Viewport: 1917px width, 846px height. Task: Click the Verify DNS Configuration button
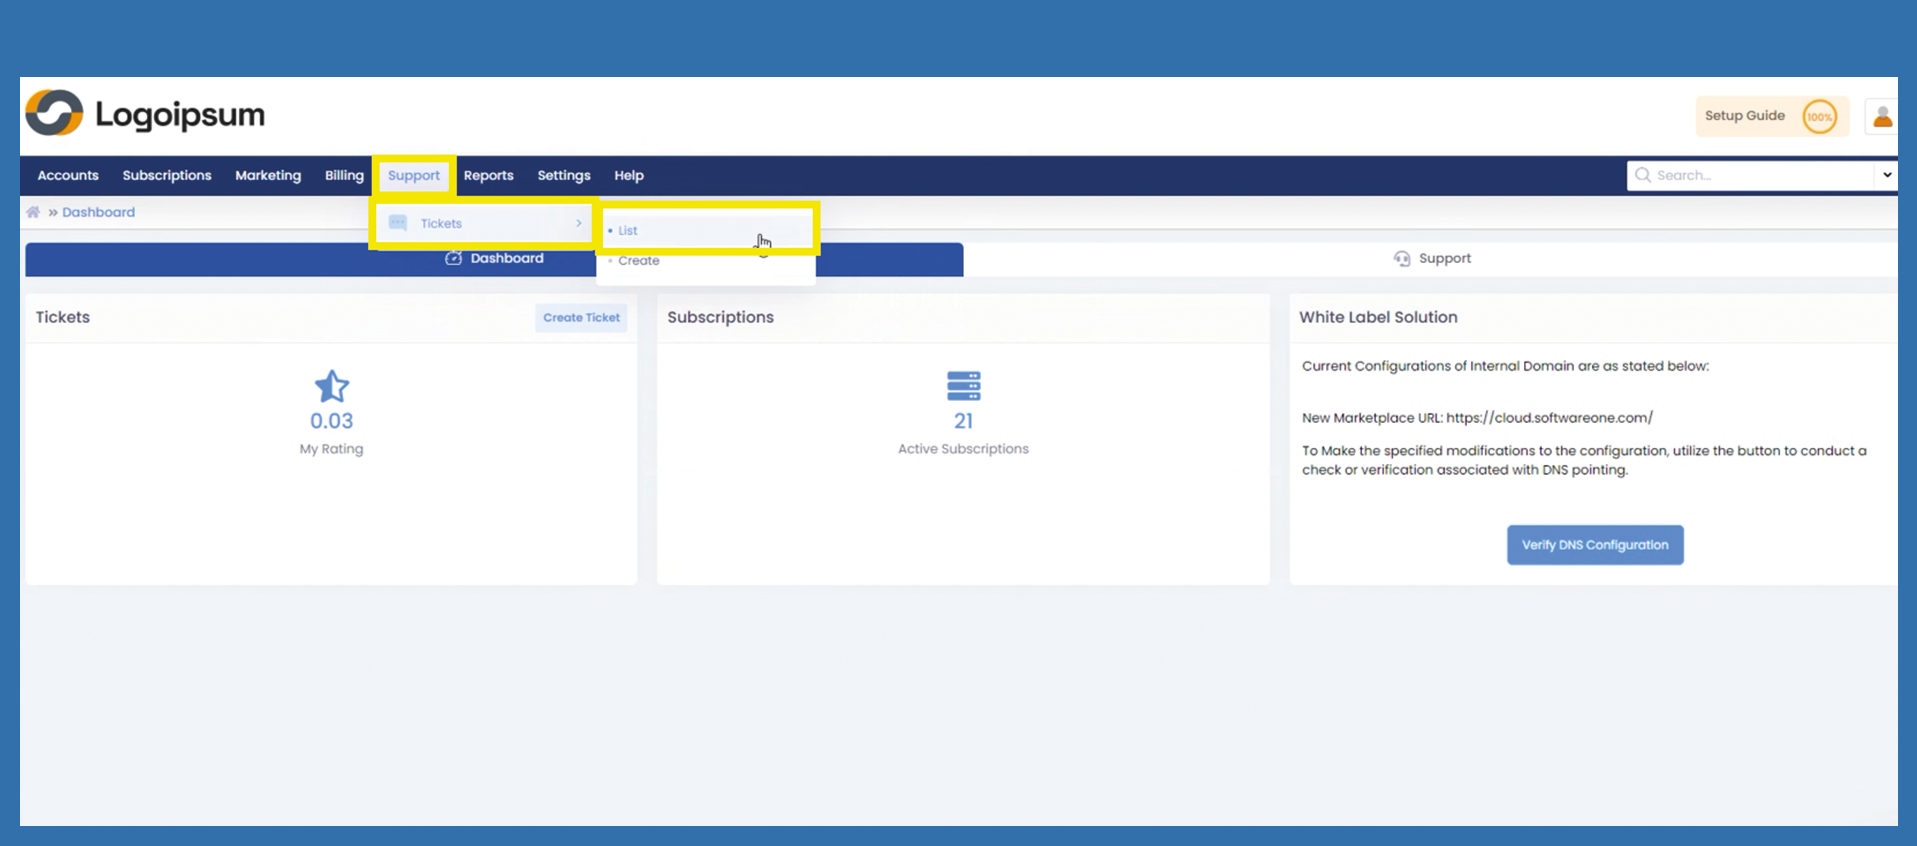1594,545
